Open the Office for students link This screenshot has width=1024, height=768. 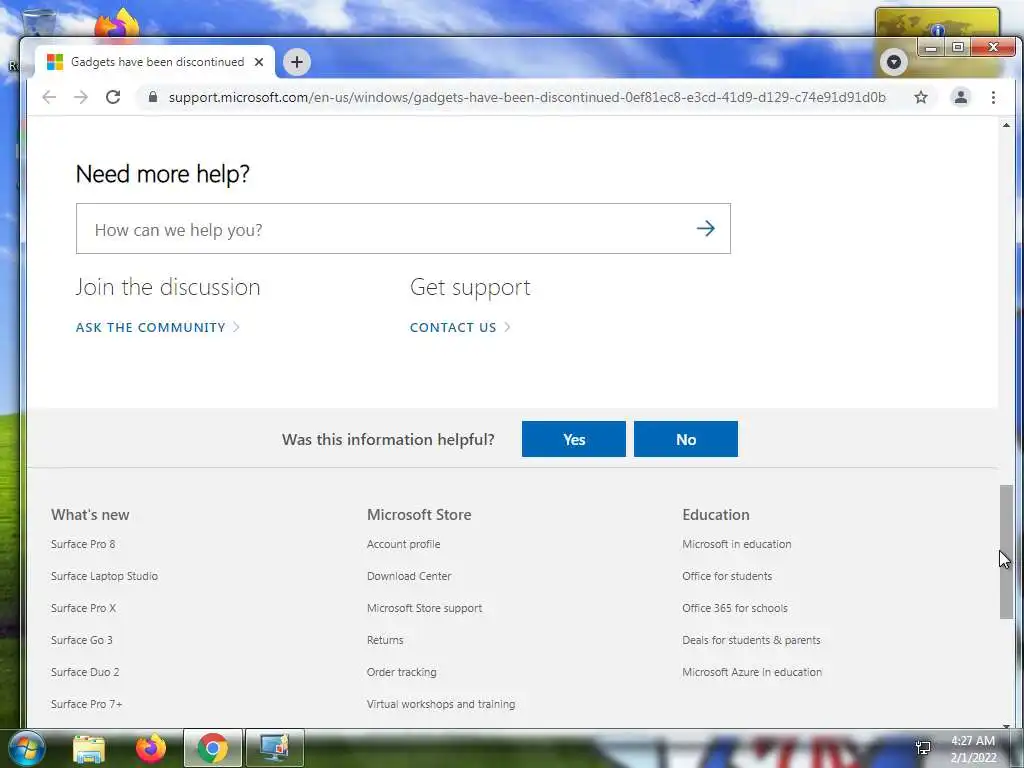click(x=727, y=576)
